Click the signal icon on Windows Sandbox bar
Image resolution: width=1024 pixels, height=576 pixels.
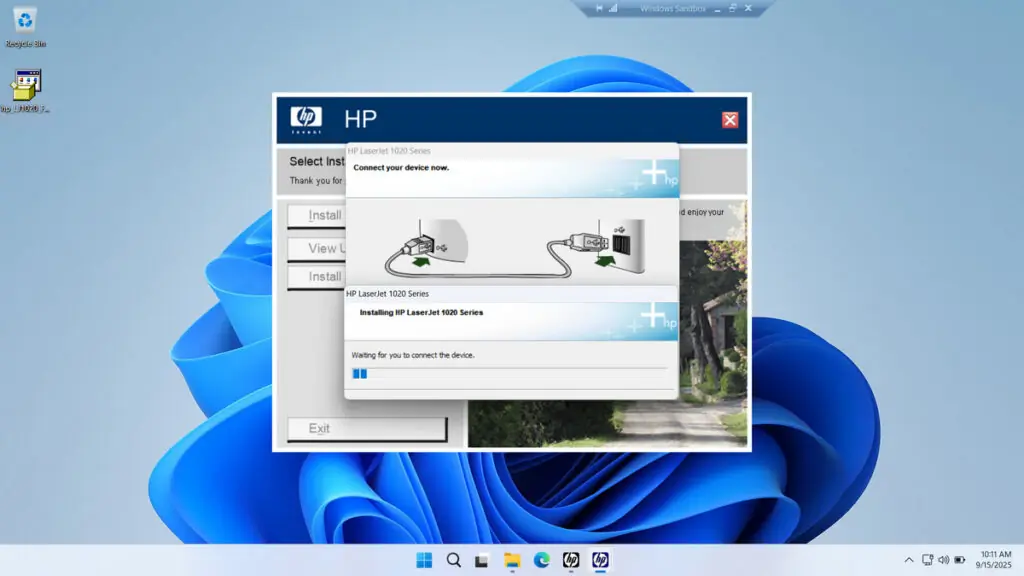[613, 8]
